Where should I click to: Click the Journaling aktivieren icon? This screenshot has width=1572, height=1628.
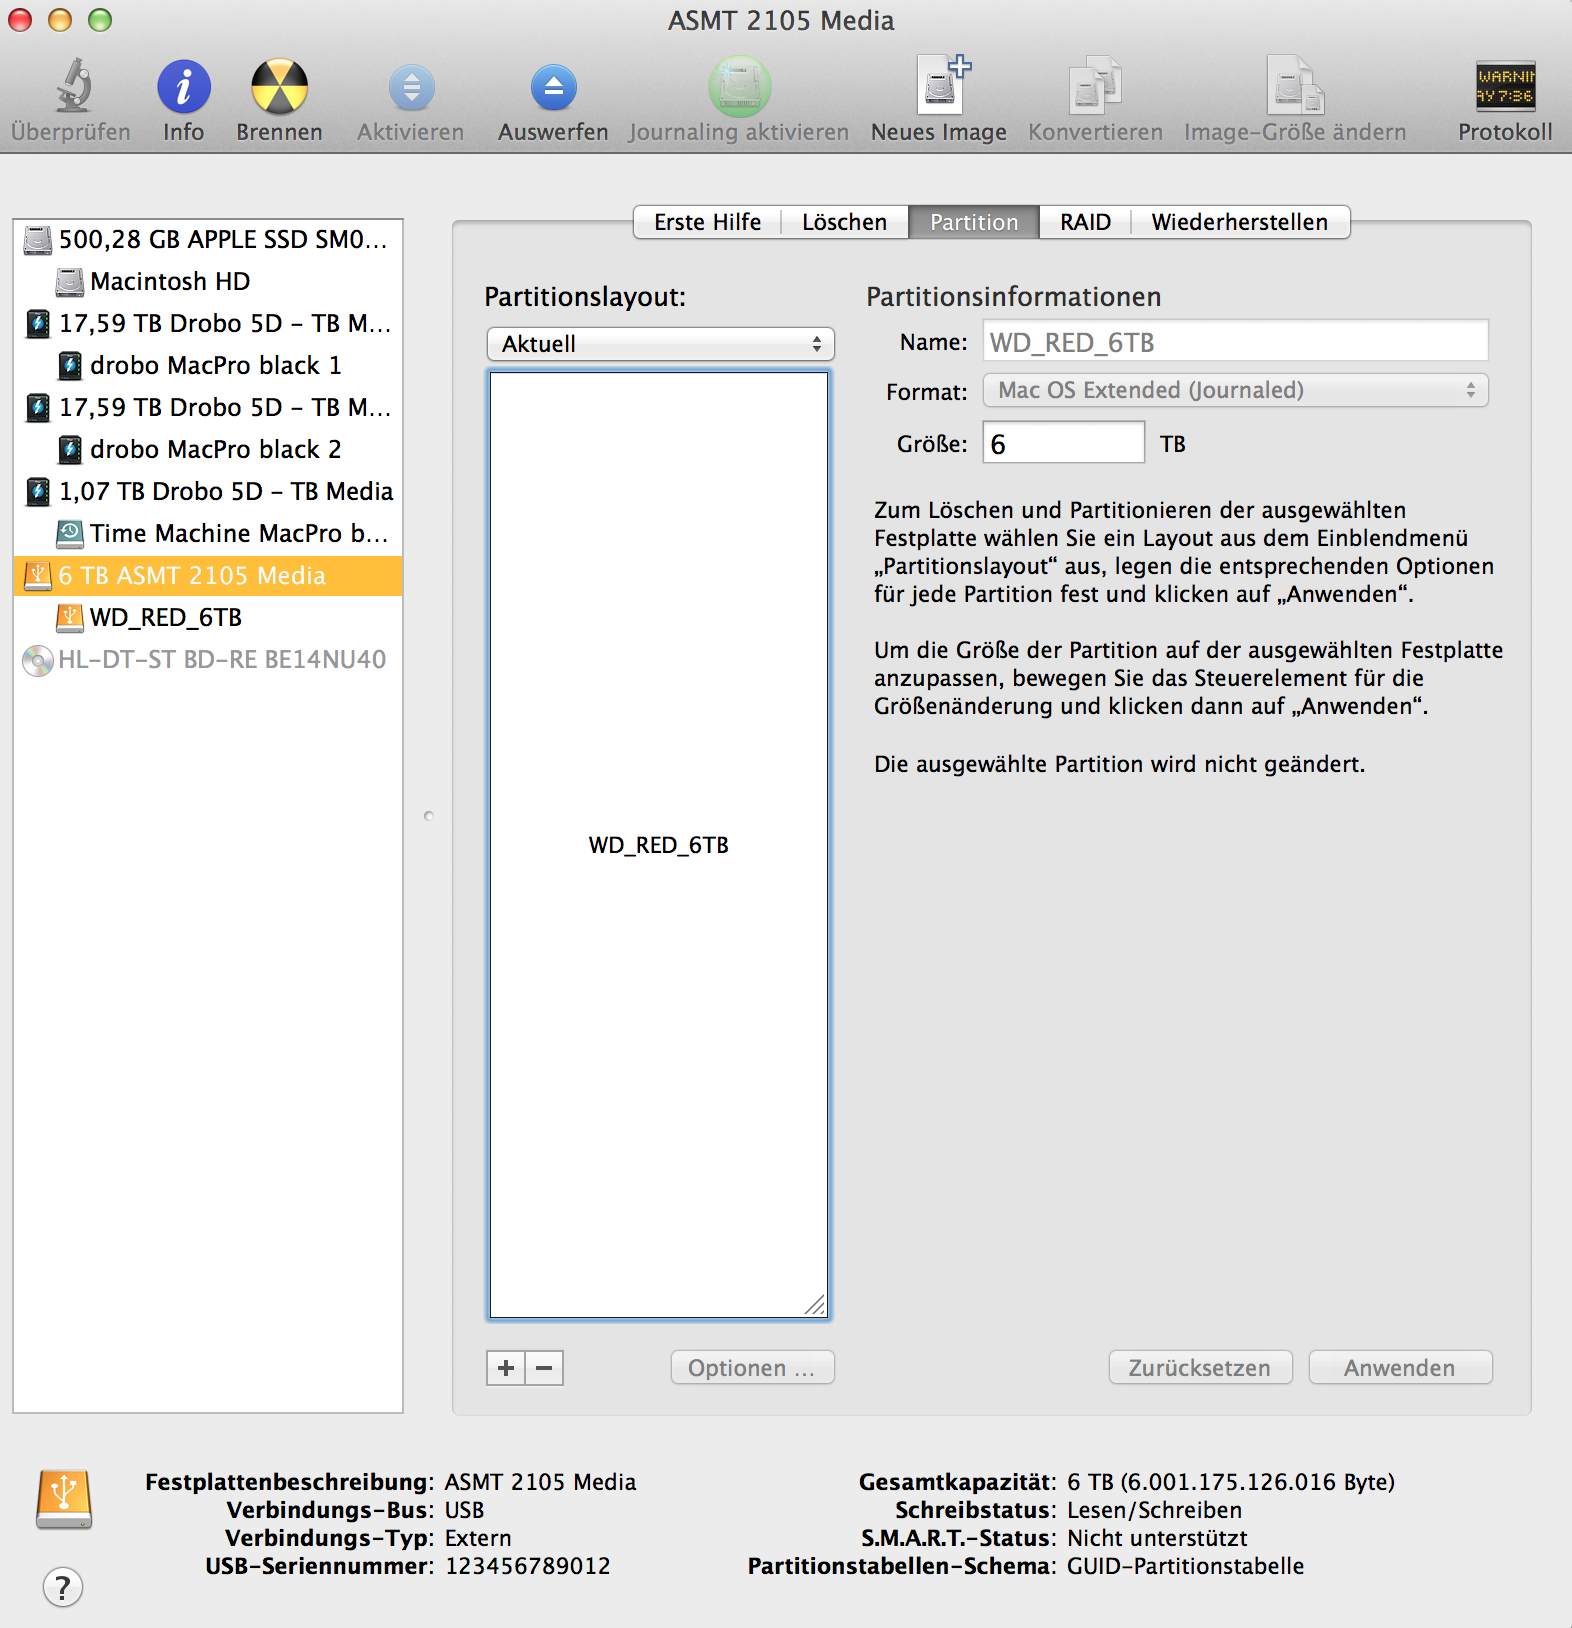click(739, 86)
